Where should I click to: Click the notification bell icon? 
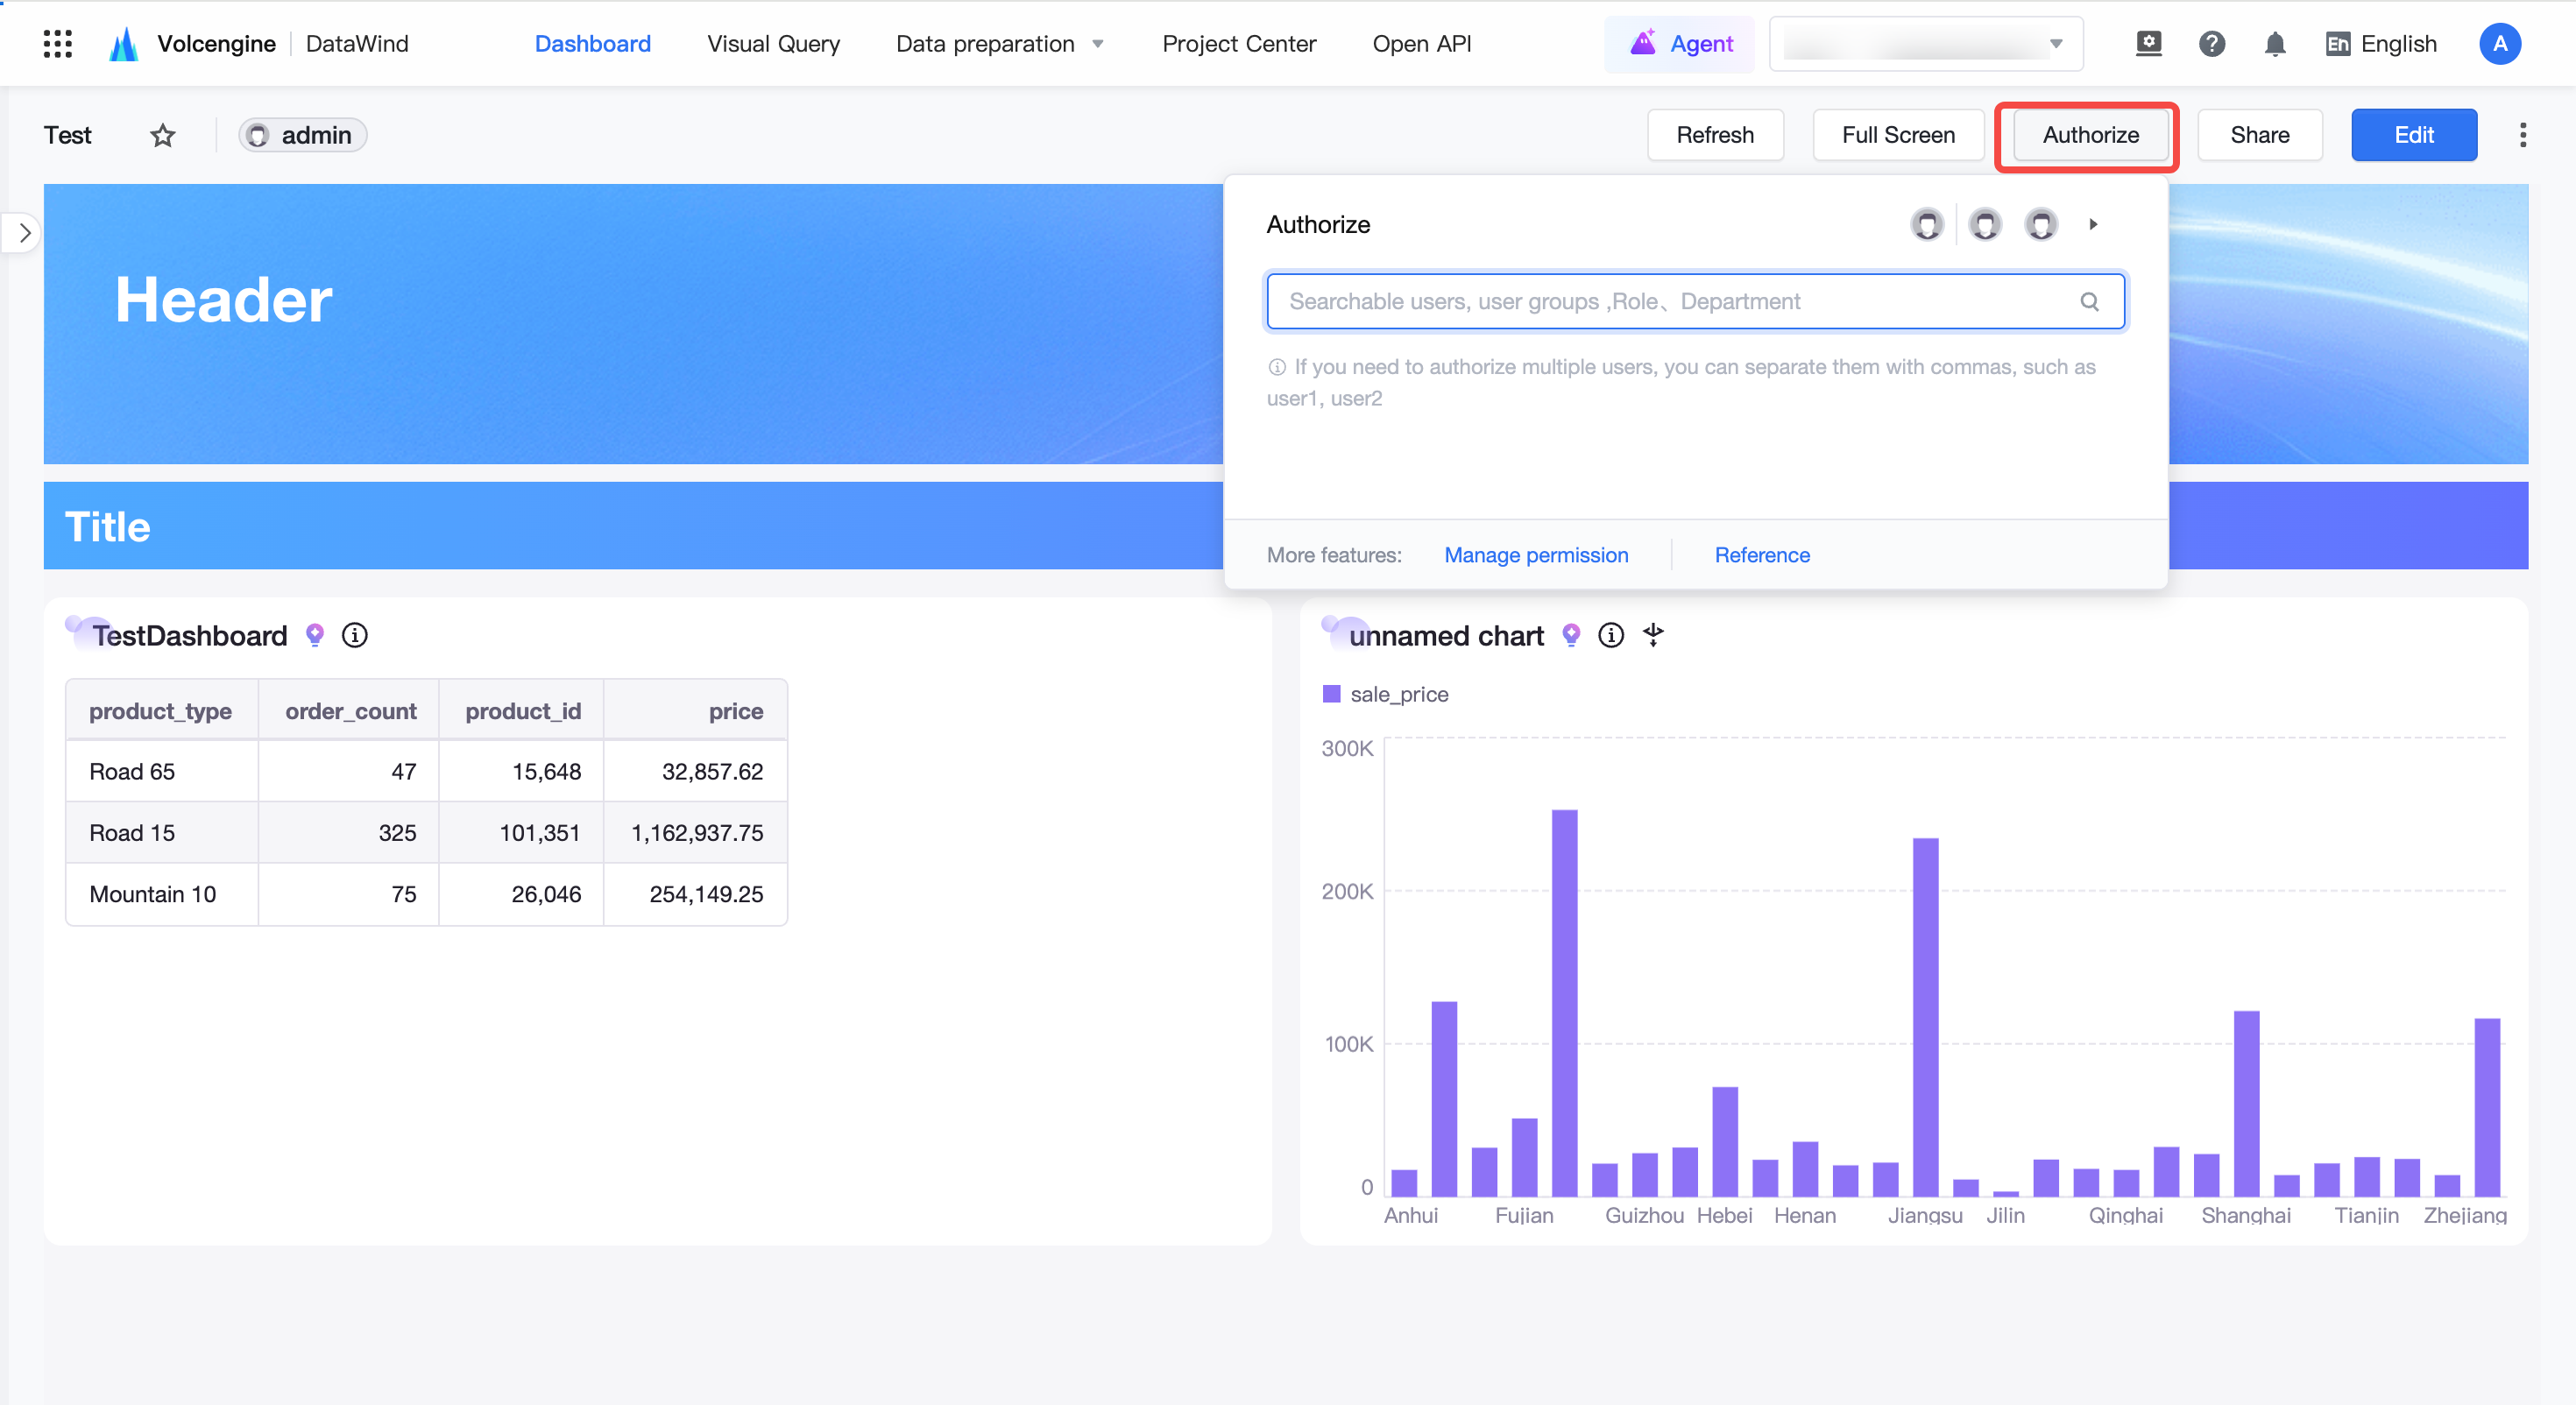(x=2275, y=44)
